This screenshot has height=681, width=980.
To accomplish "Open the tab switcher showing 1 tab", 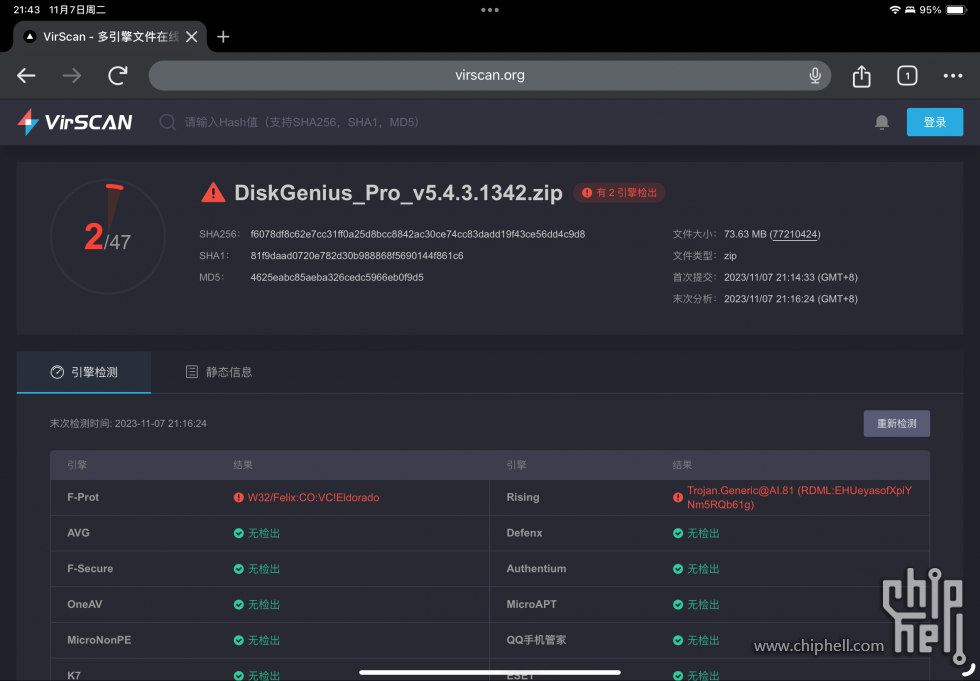I will pyautogui.click(x=907, y=76).
